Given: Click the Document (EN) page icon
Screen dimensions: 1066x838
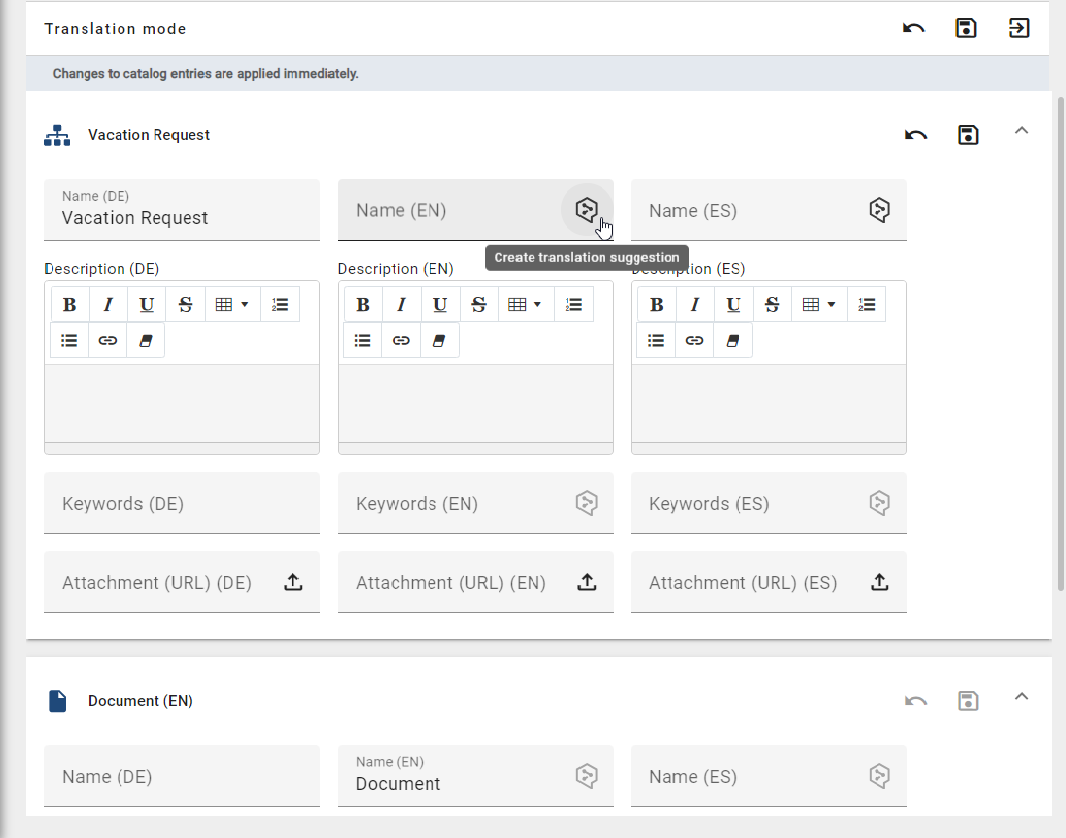Looking at the screenshot, I should click(57, 700).
